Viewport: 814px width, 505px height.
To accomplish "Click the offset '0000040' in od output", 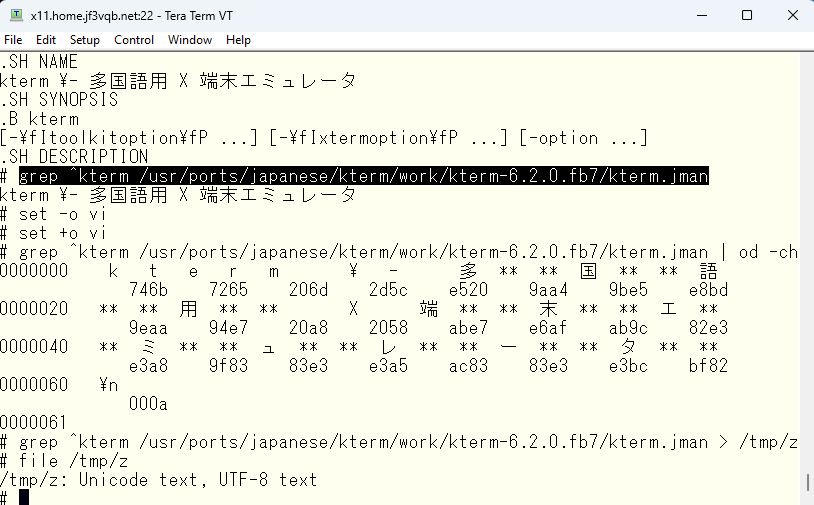I will 34,347.
